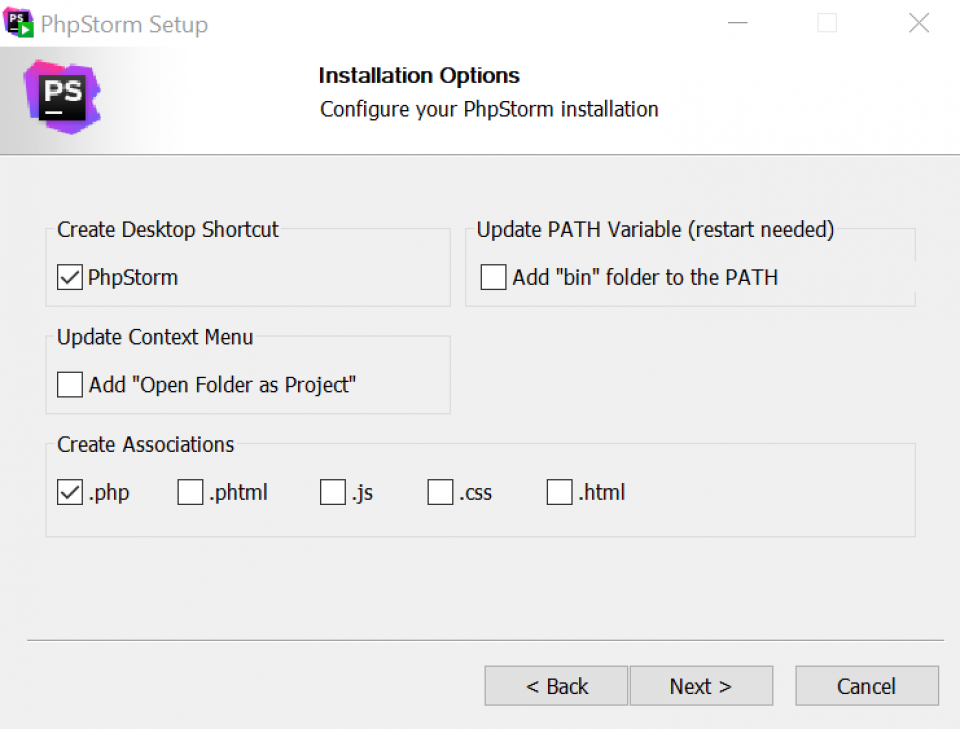Click the PhpStorm logo in the title bar
This screenshot has height=729, width=960.
click(x=17, y=22)
